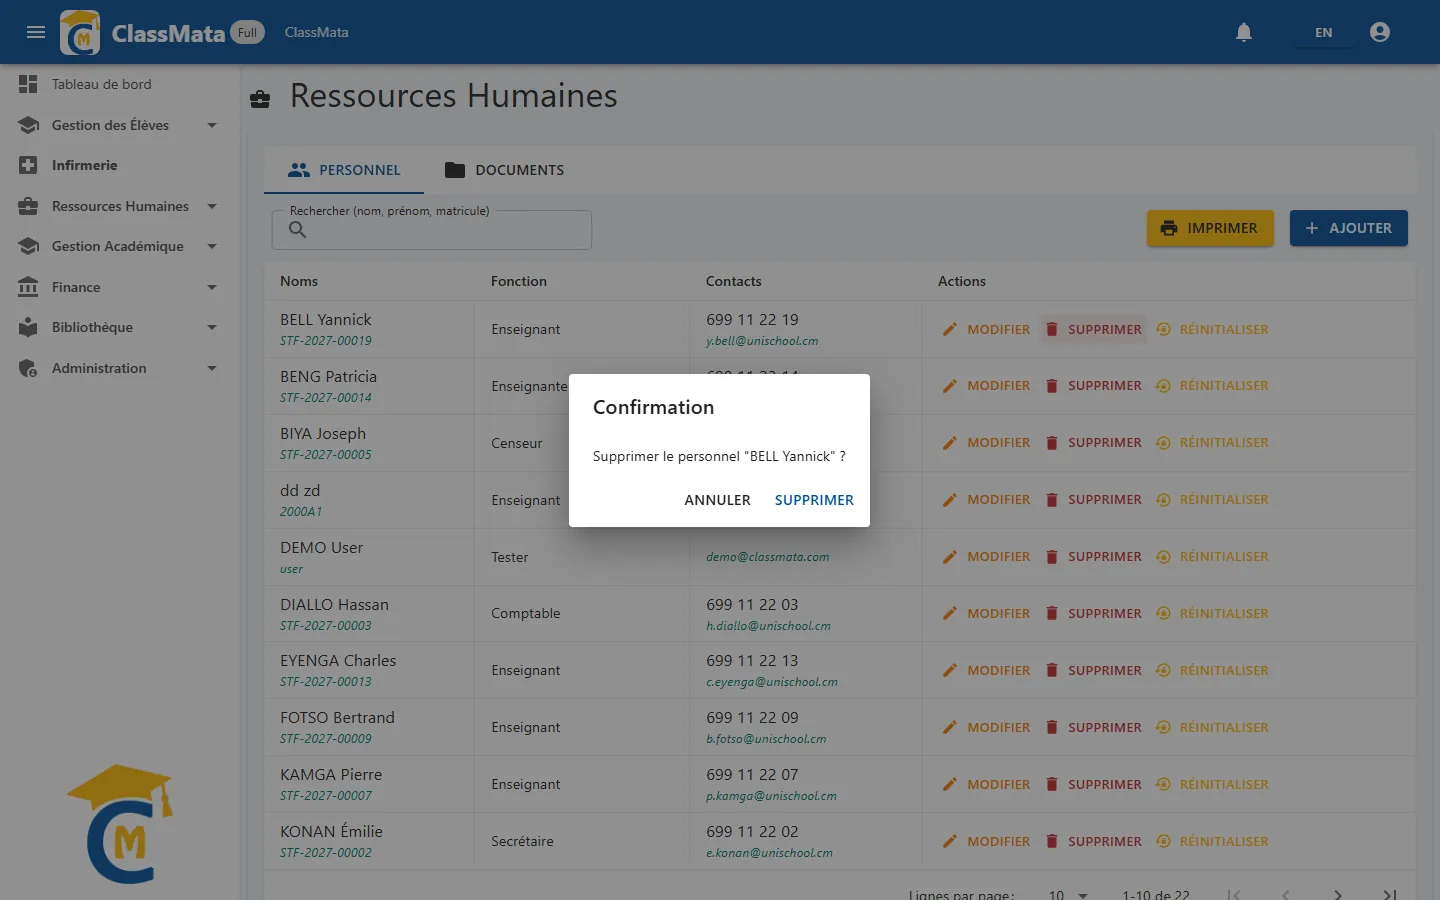The width and height of the screenshot is (1440, 900).
Task: Click the ClassMata logo in header
Action: click(x=80, y=32)
